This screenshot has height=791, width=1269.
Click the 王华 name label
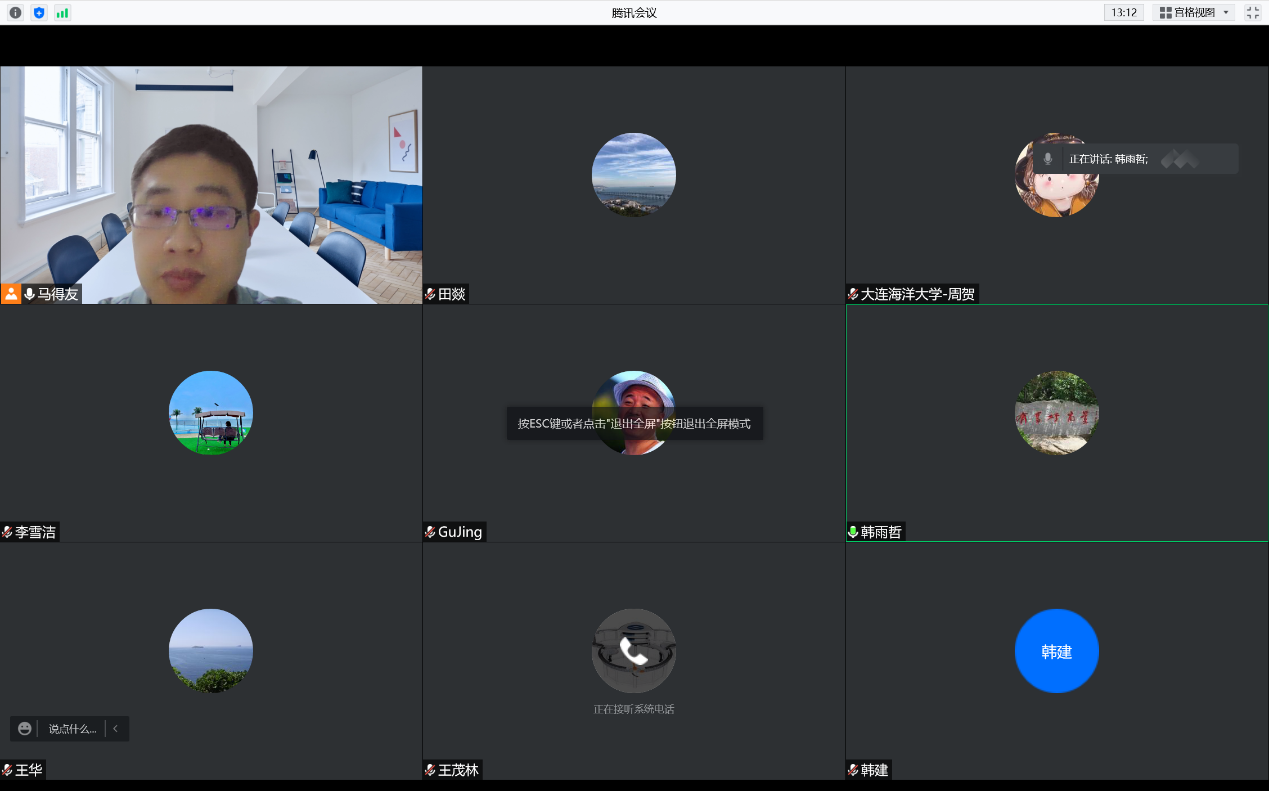tap(28, 770)
